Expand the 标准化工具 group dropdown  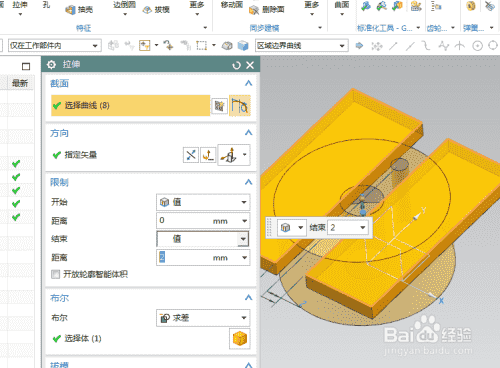tap(418, 28)
